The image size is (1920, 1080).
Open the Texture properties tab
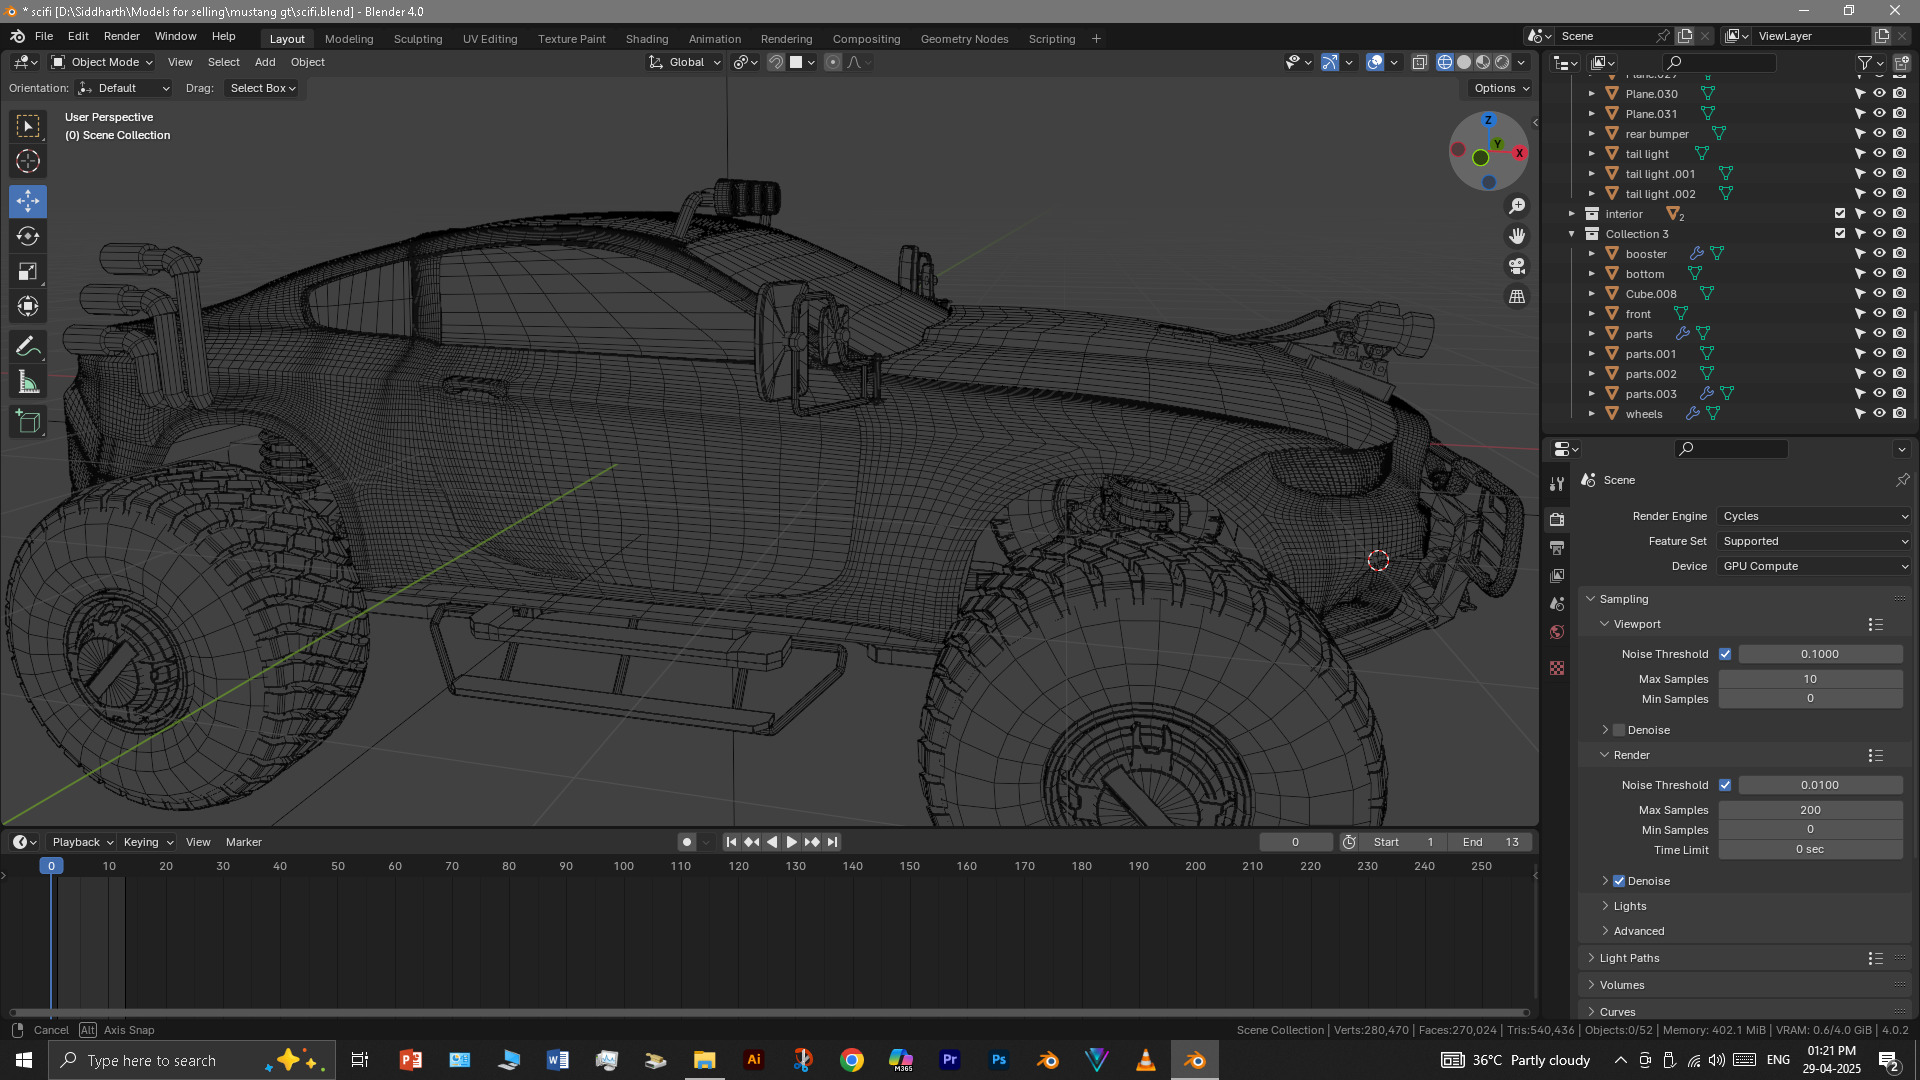pyautogui.click(x=1557, y=668)
